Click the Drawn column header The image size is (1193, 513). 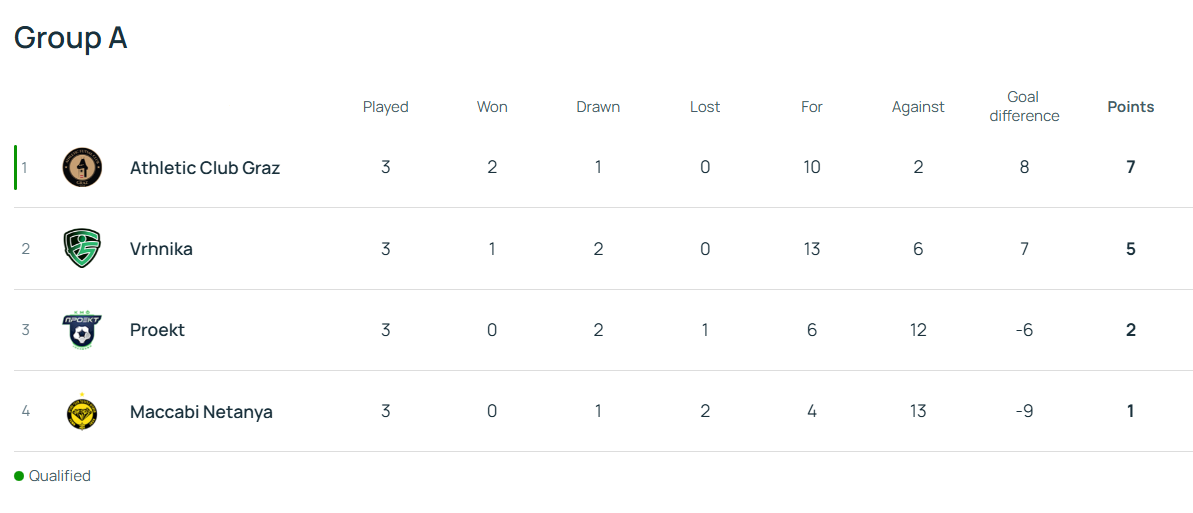pyautogui.click(x=598, y=107)
